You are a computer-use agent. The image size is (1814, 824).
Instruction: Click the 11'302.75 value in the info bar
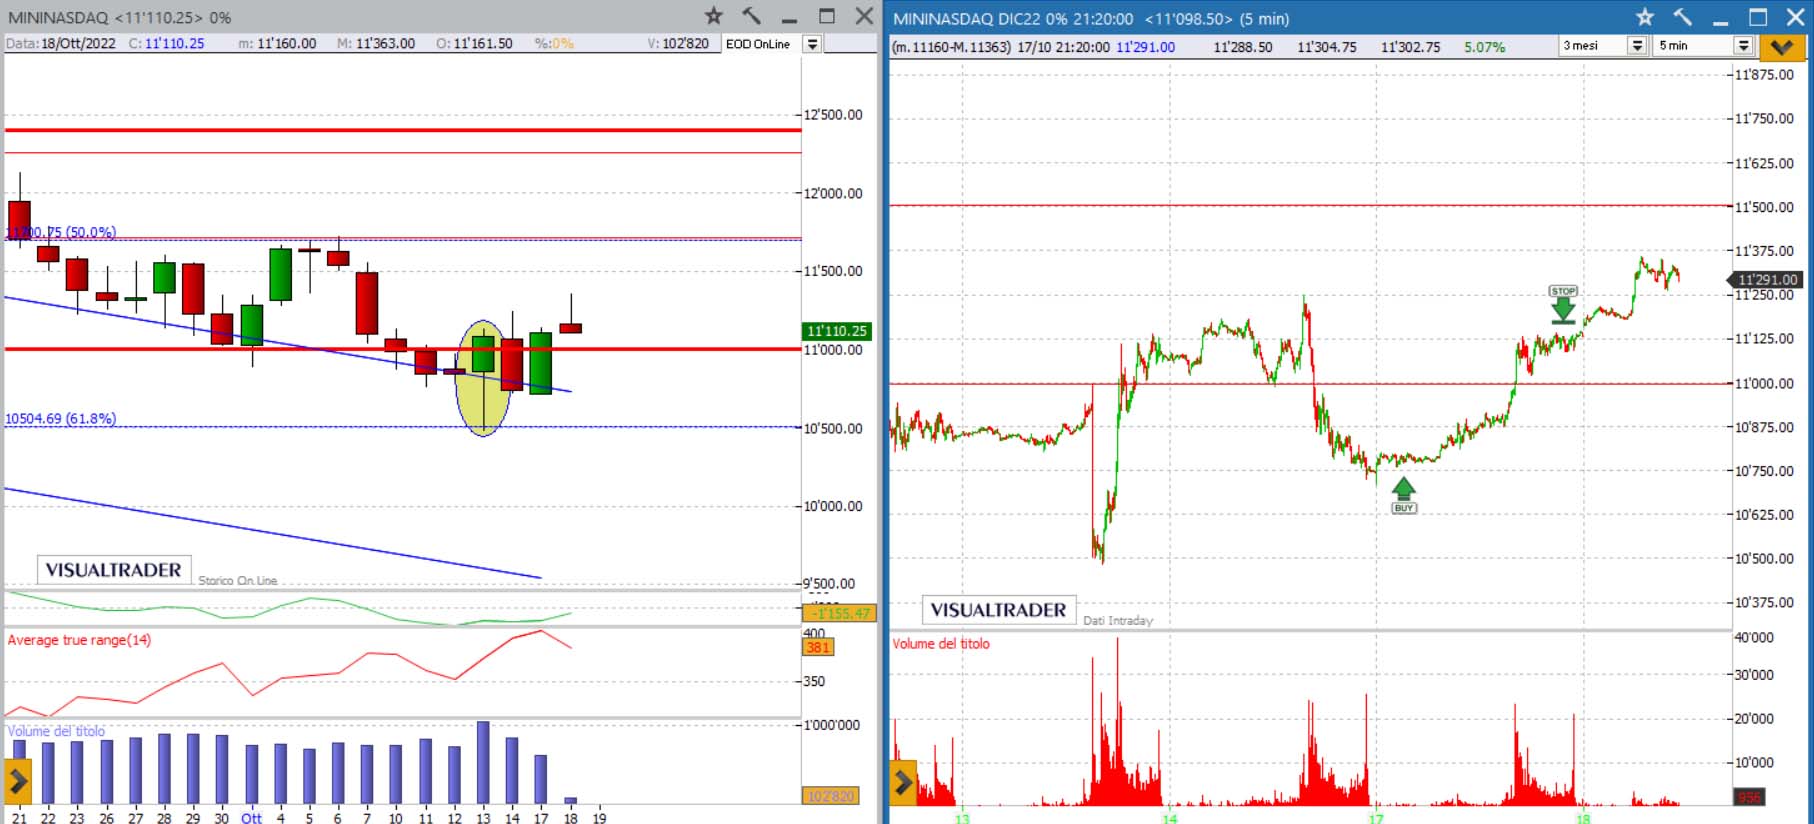tap(1411, 47)
